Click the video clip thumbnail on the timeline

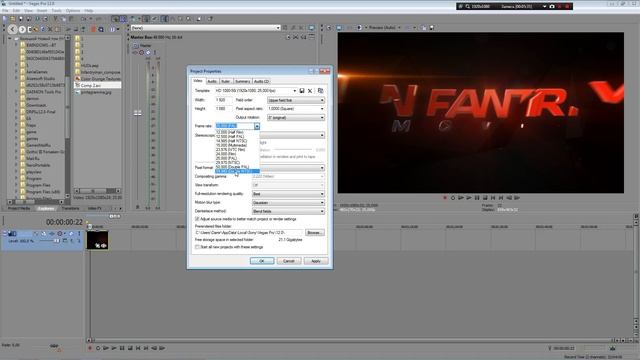pyautogui.click(x=97, y=240)
